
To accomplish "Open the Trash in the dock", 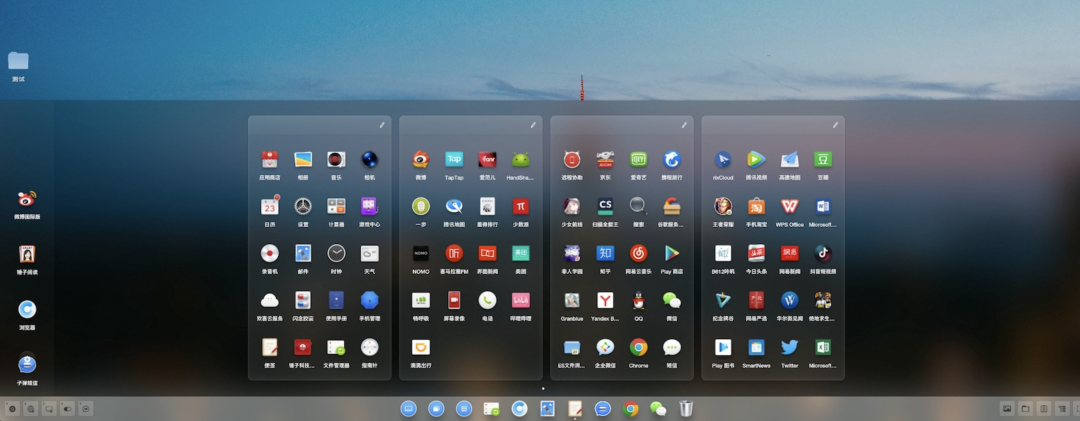I will coord(686,409).
